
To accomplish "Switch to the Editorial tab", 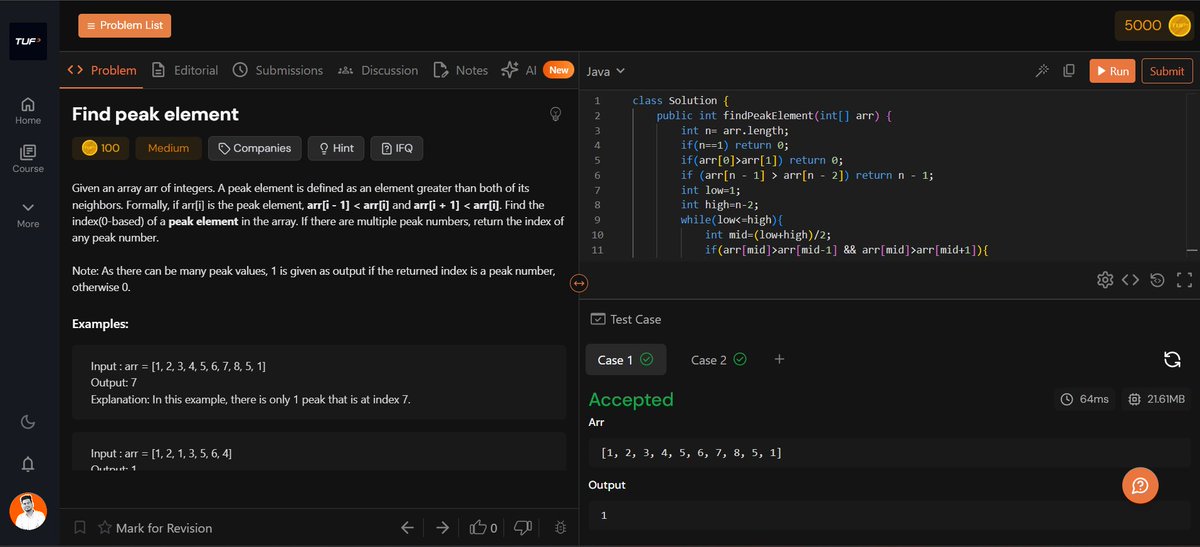I will pos(185,70).
